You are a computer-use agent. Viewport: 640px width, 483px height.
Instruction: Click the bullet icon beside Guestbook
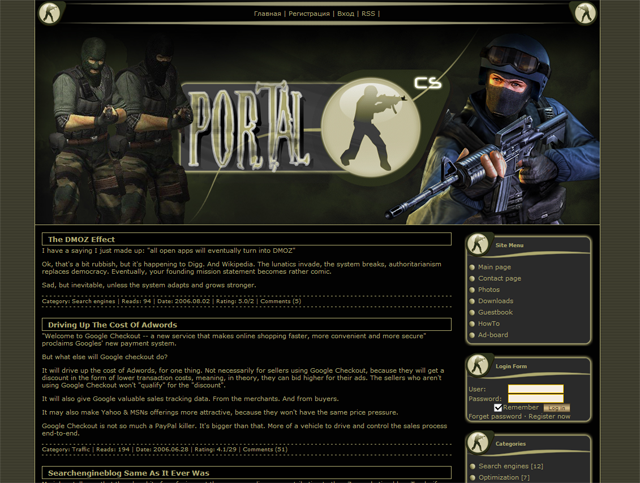tap(472, 313)
